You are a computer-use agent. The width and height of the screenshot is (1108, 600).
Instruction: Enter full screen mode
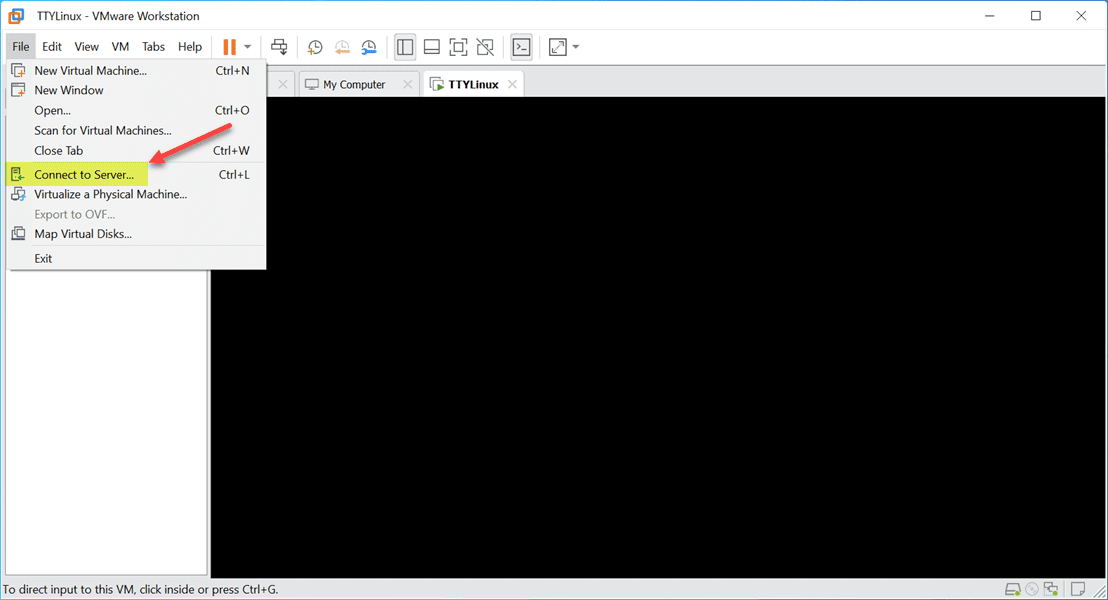click(459, 47)
